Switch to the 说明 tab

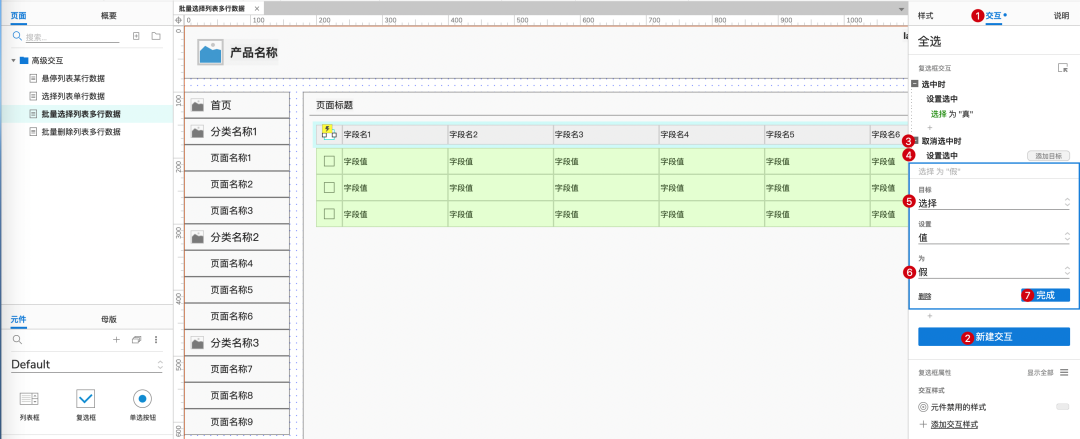coord(1061,14)
